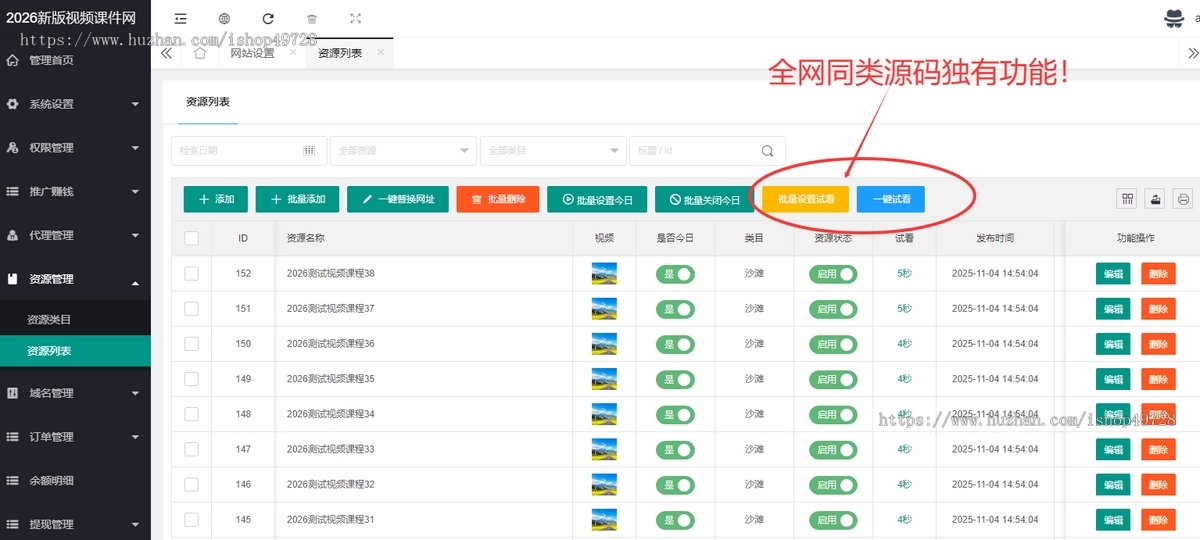
Task: Select the header select-all checkbox
Action: click(x=192, y=238)
